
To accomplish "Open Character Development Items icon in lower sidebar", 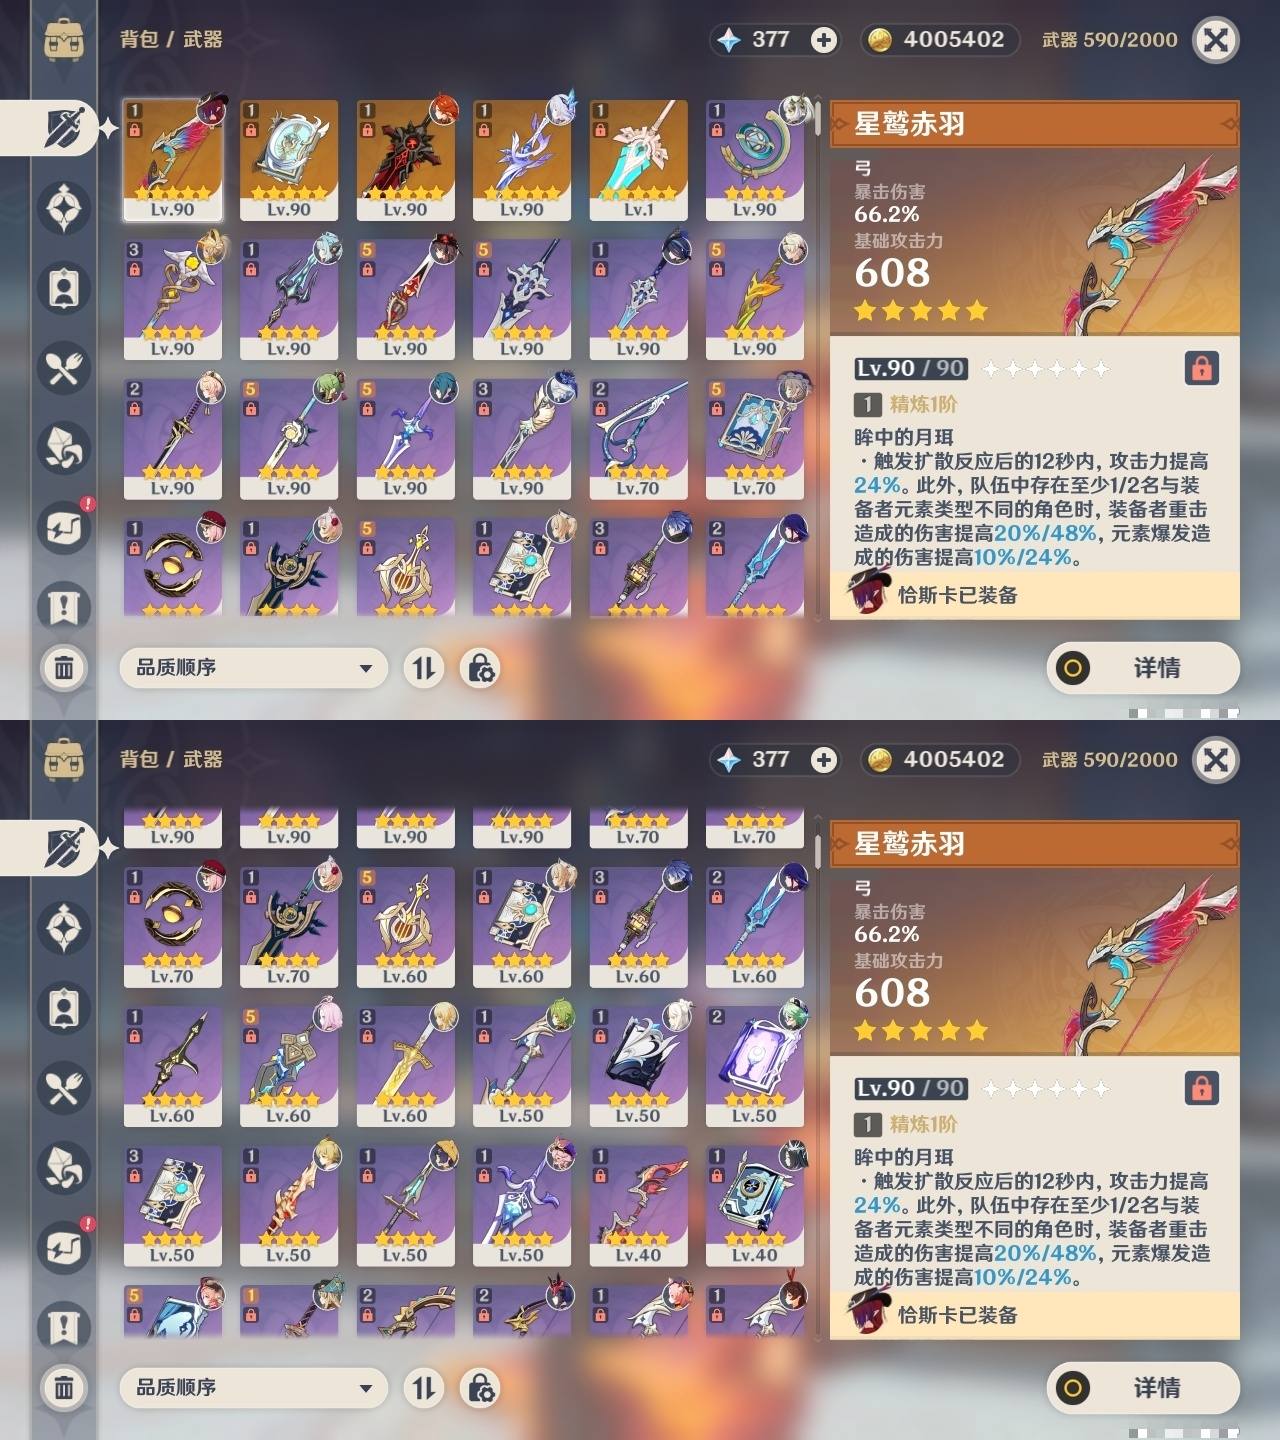I will click(x=64, y=1007).
